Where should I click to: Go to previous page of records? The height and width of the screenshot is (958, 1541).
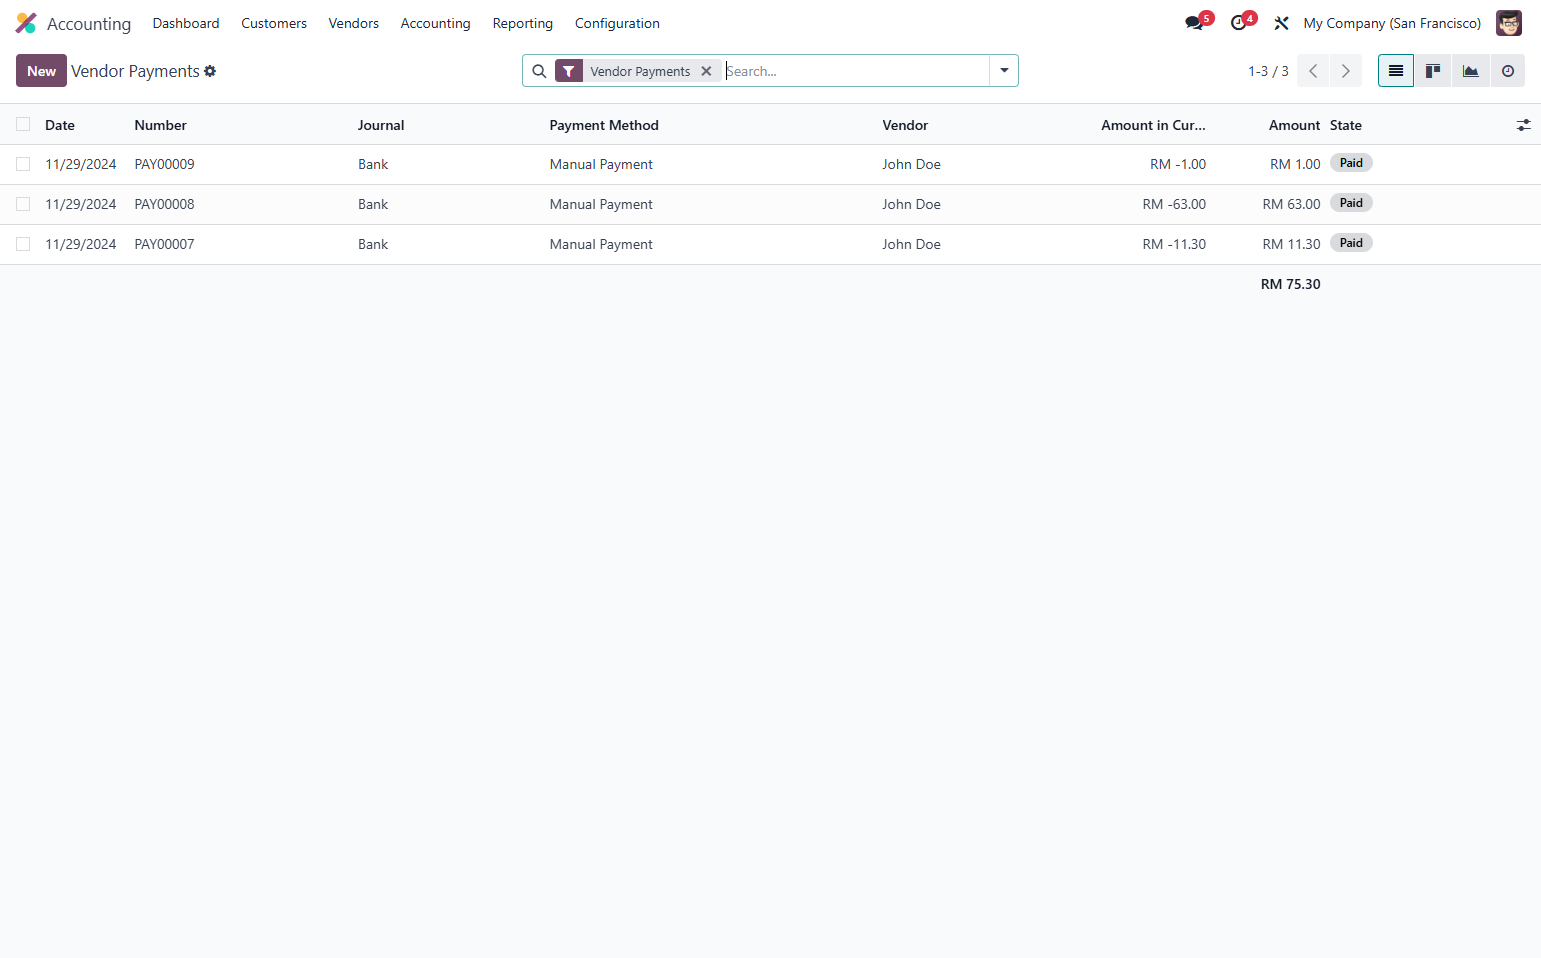[1313, 71]
